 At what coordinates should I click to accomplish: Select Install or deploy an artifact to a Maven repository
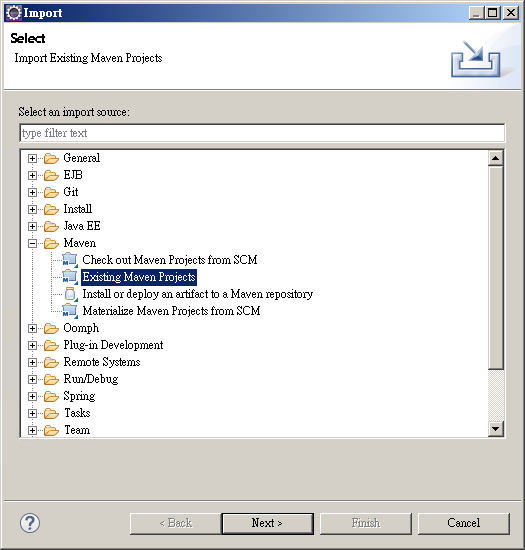click(197, 294)
